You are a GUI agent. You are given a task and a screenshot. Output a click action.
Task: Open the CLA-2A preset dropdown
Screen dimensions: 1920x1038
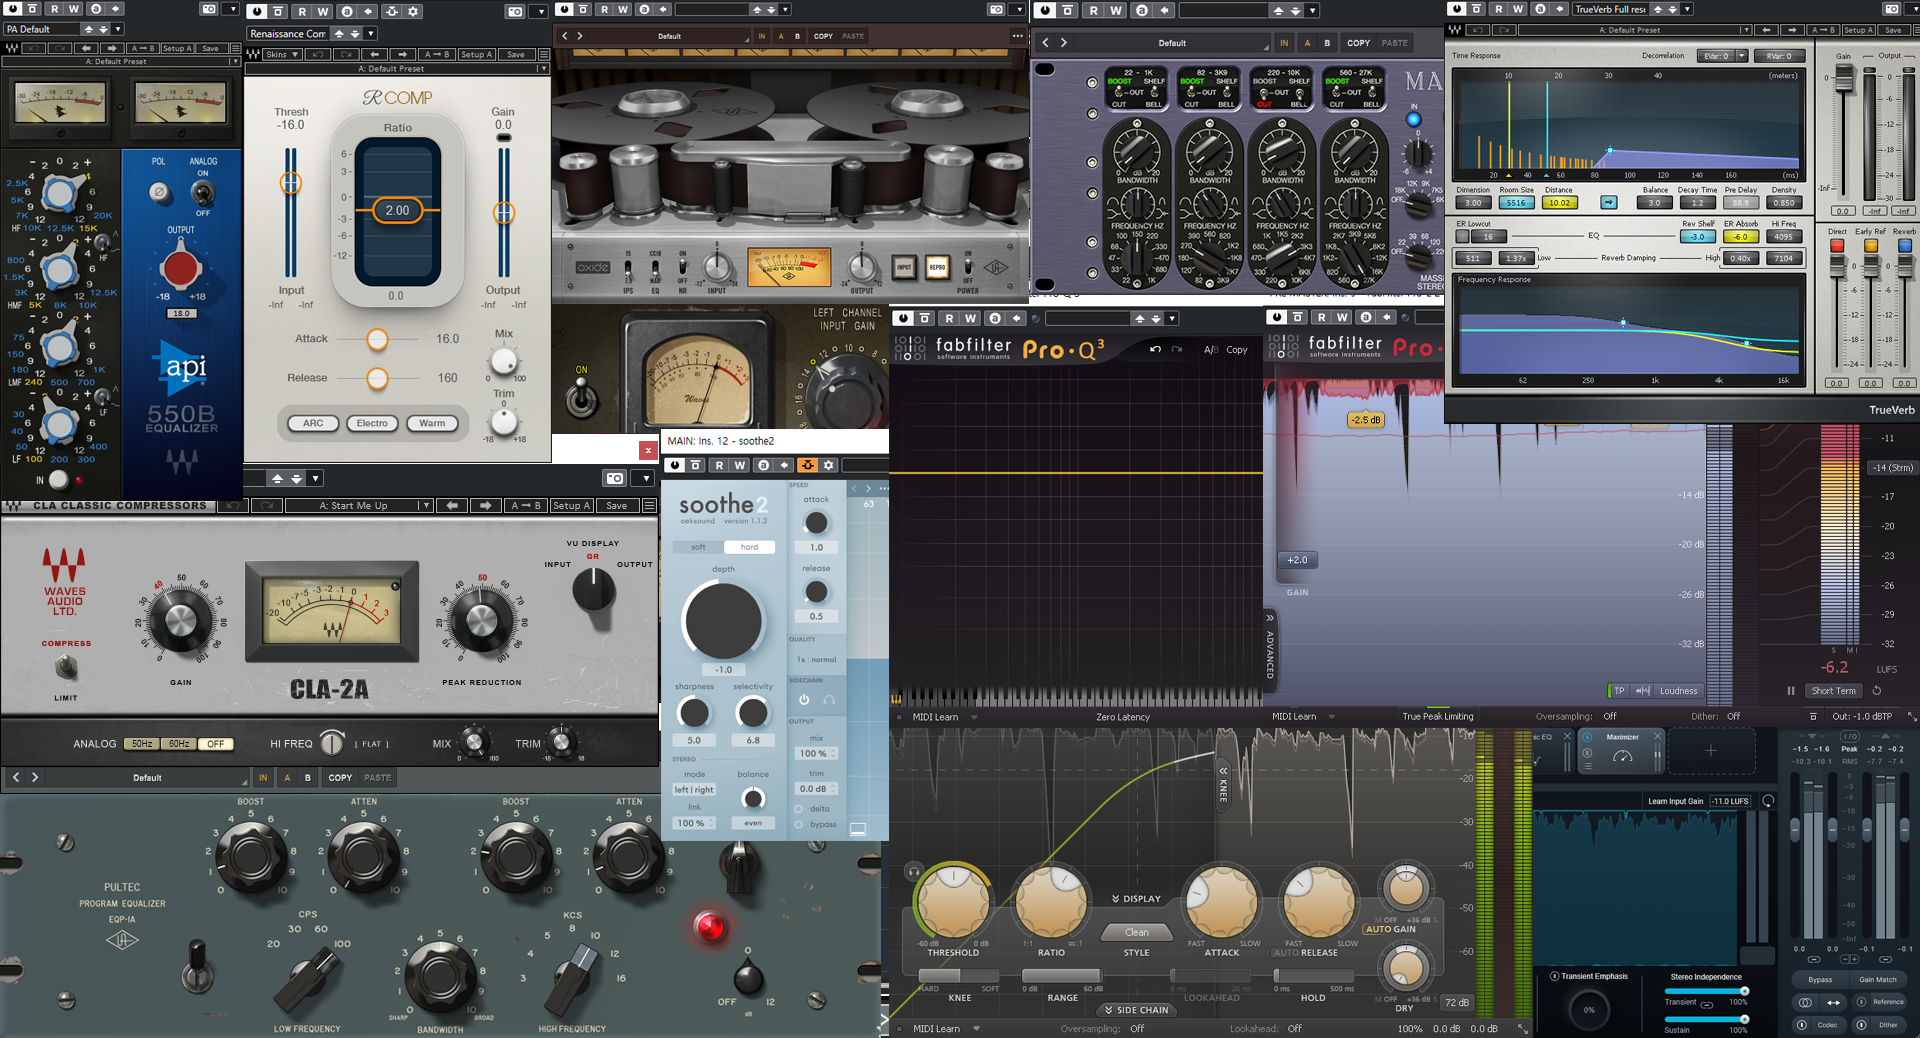click(x=425, y=506)
